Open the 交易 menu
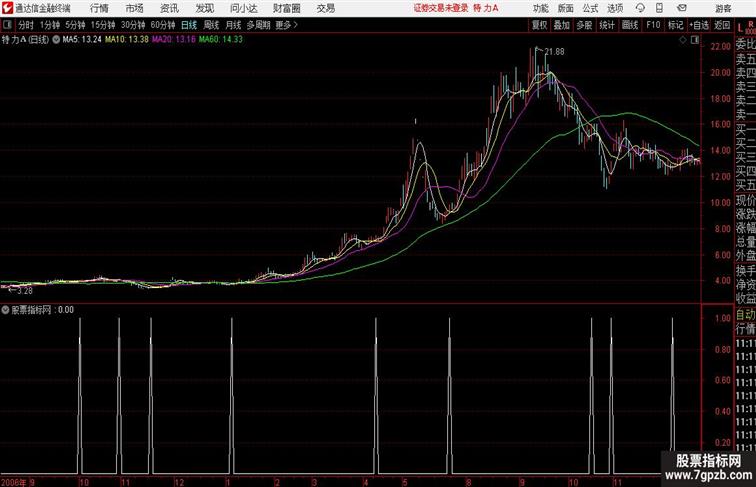 click(x=325, y=8)
